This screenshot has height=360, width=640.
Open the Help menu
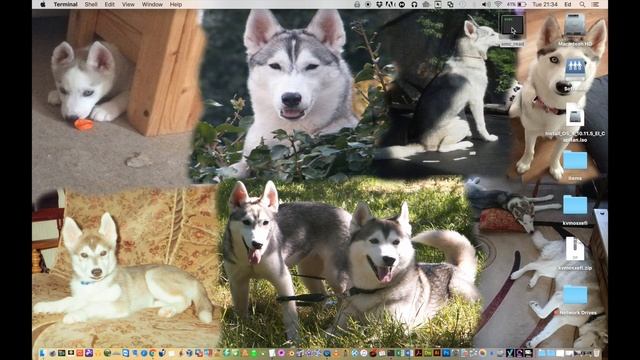pyautogui.click(x=176, y=4)
